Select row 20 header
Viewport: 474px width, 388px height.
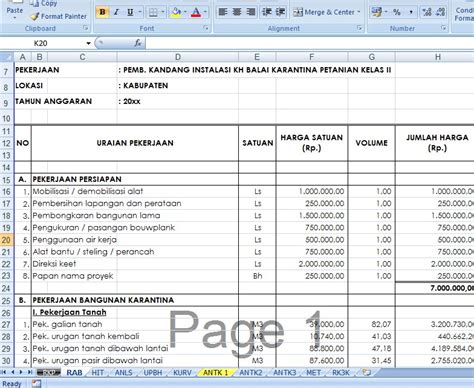(x=6, y=240)
